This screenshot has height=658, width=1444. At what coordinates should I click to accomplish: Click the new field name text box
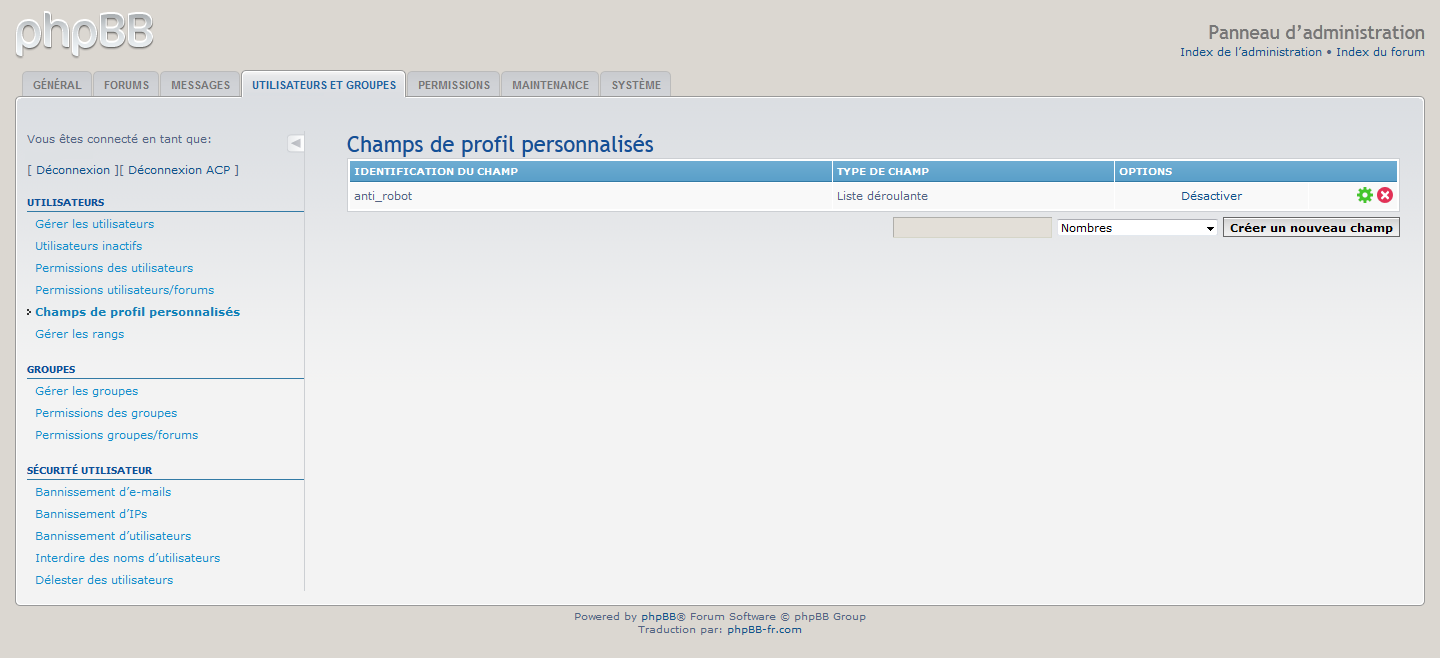tap(972, 228)
